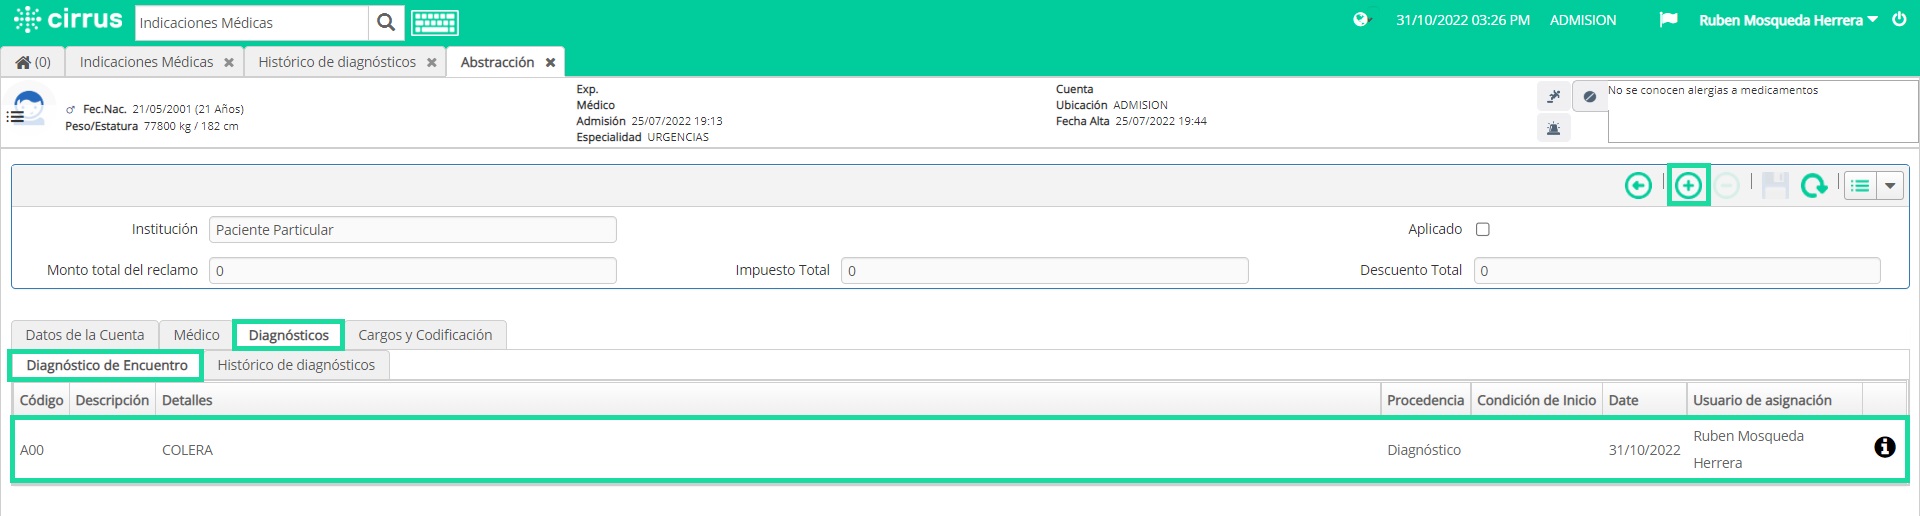
Task: Open the on-screen keyboard icon
Action: (435, 22)
